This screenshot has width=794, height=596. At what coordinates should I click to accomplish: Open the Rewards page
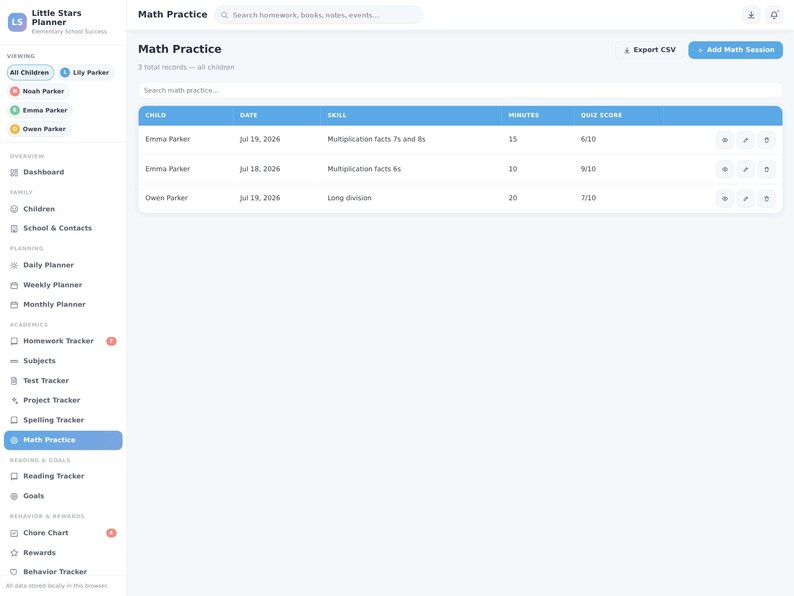point(63,552)
